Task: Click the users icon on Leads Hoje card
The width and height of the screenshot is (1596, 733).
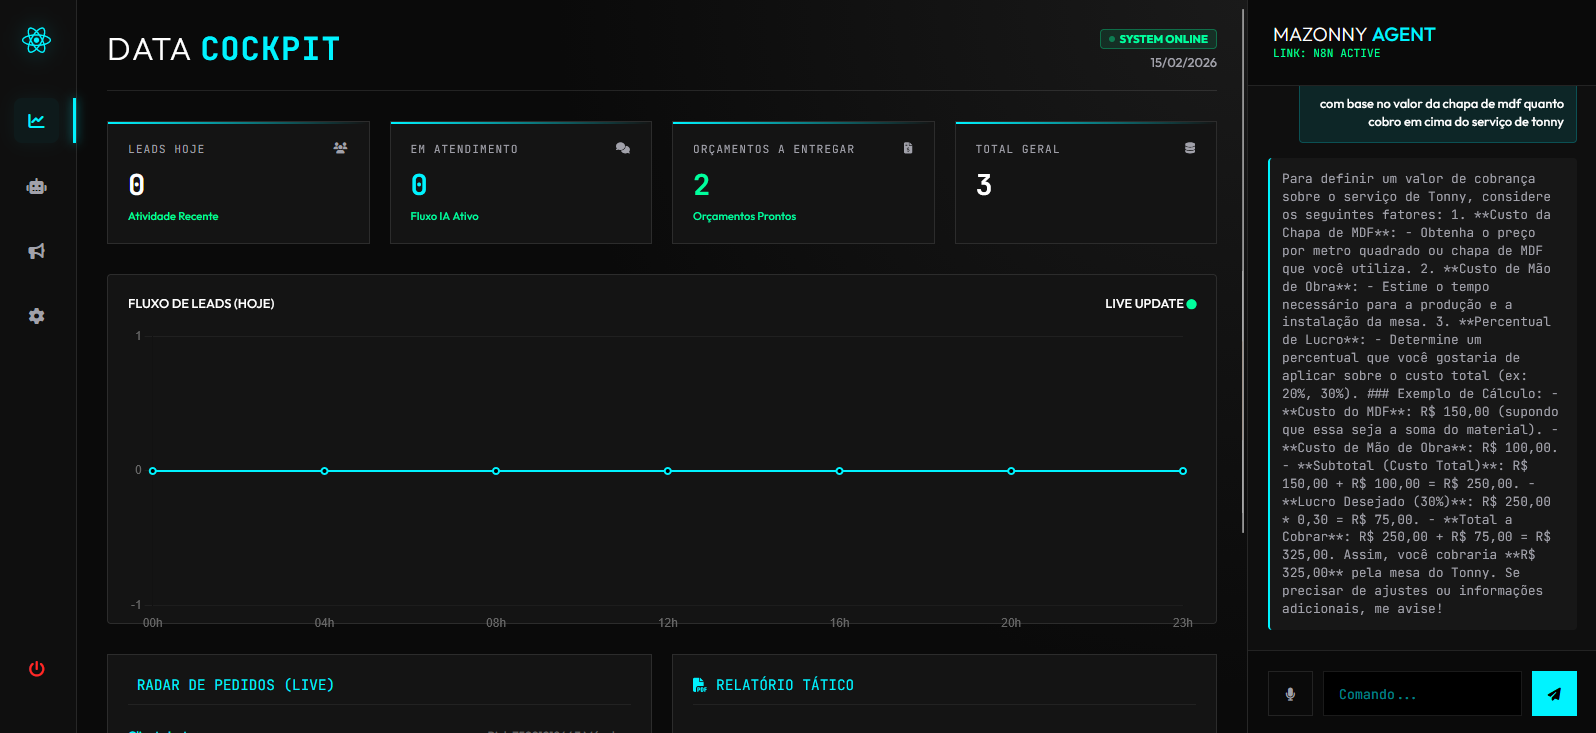Action: 340,148
